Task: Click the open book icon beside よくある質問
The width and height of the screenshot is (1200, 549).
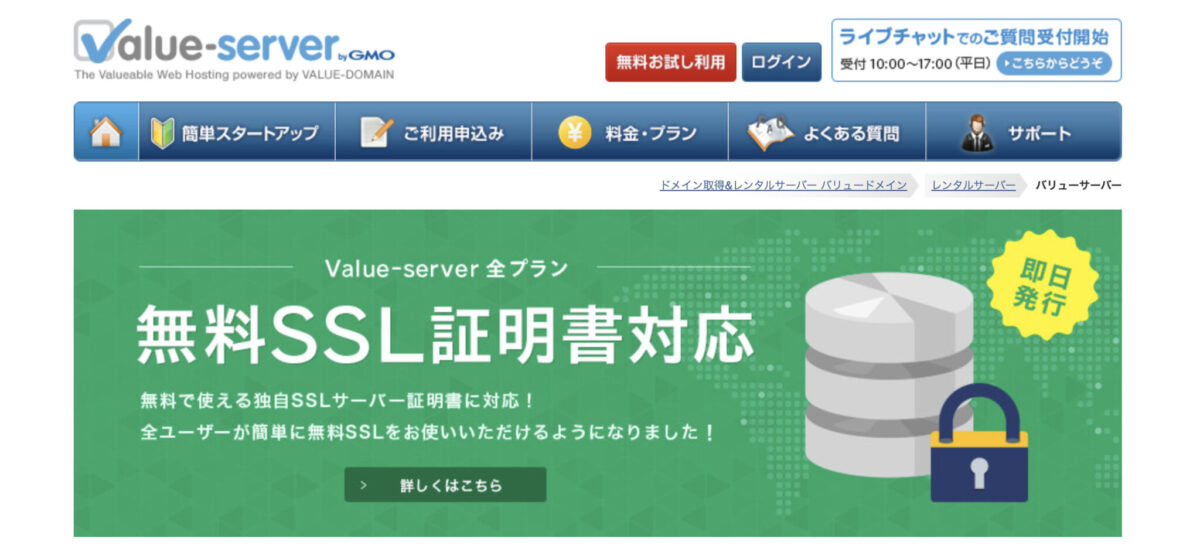Action: coord(771,132)
